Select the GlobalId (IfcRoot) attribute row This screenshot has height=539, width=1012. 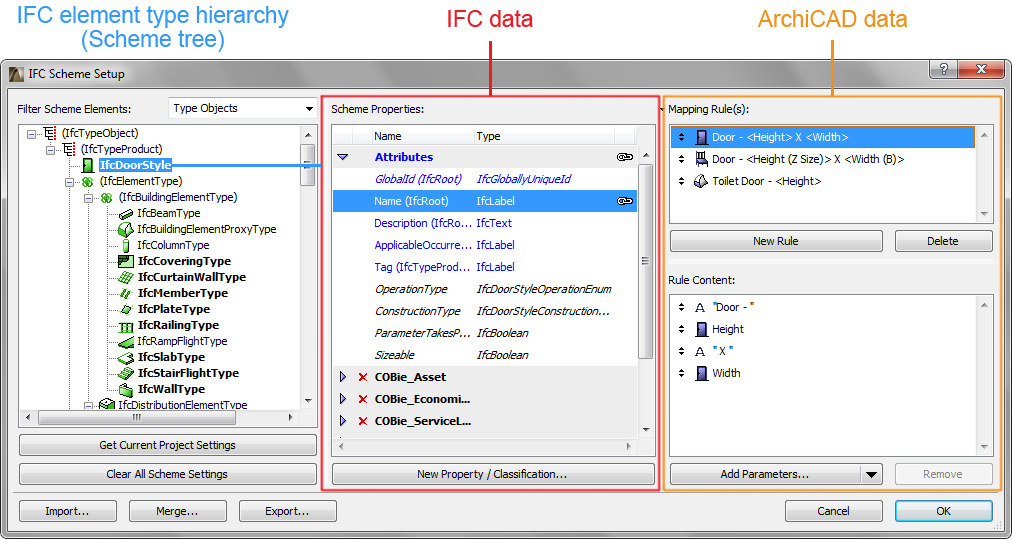click(485, 179)
